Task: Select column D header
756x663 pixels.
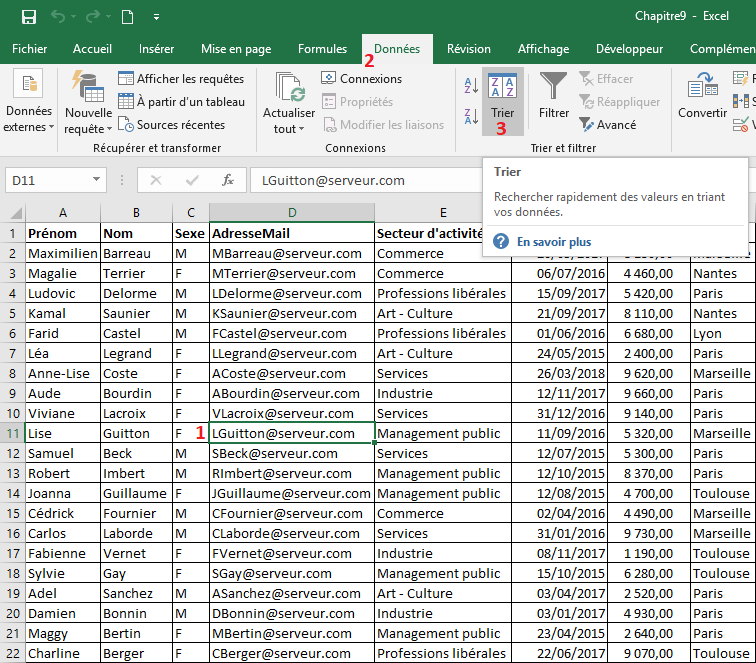Action: pos(291,212)
